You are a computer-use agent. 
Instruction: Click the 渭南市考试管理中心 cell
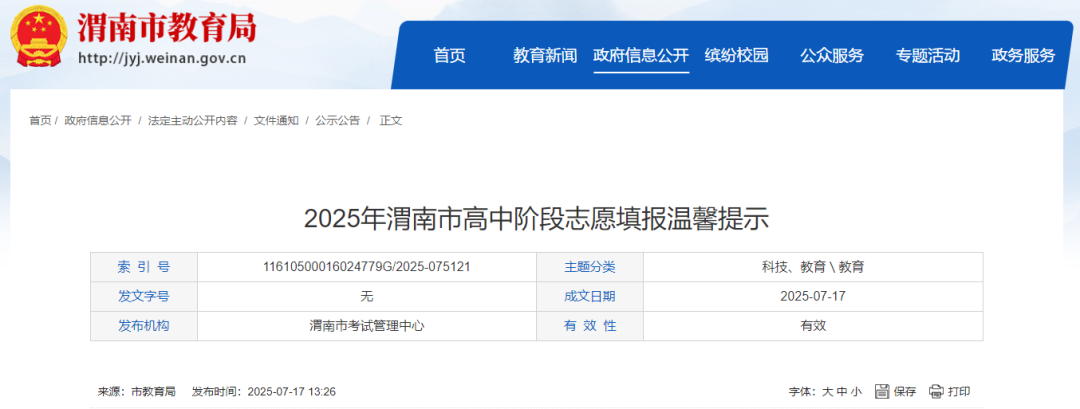367,326
